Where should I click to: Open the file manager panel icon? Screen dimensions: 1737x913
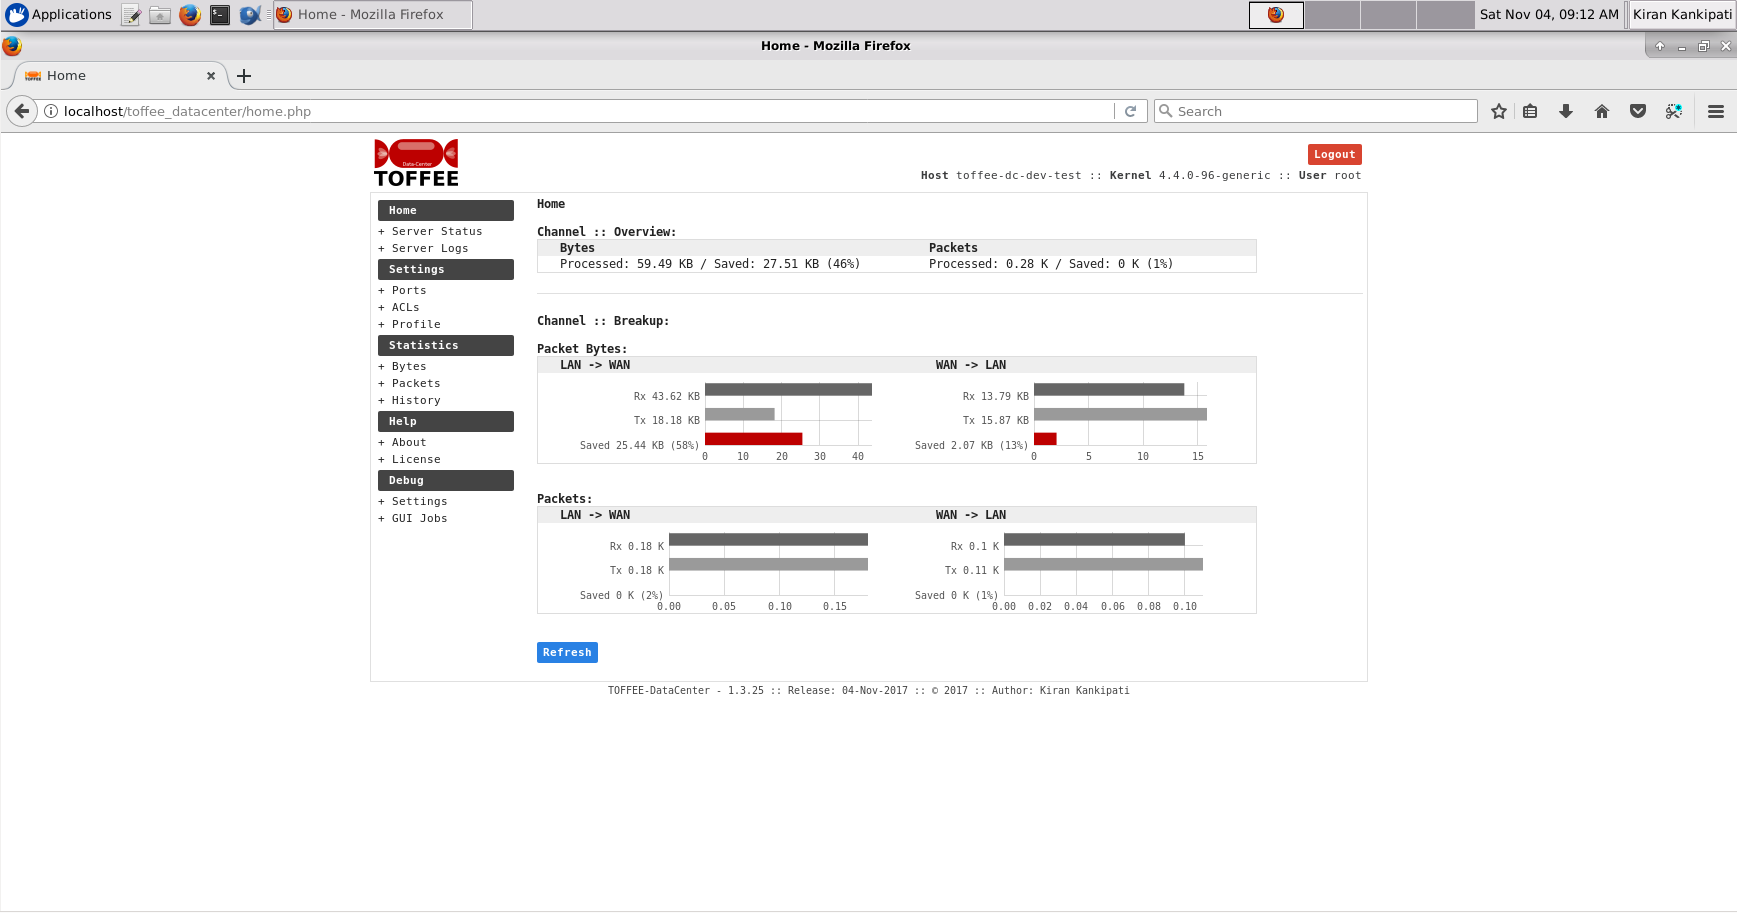[x=160, y=15]
